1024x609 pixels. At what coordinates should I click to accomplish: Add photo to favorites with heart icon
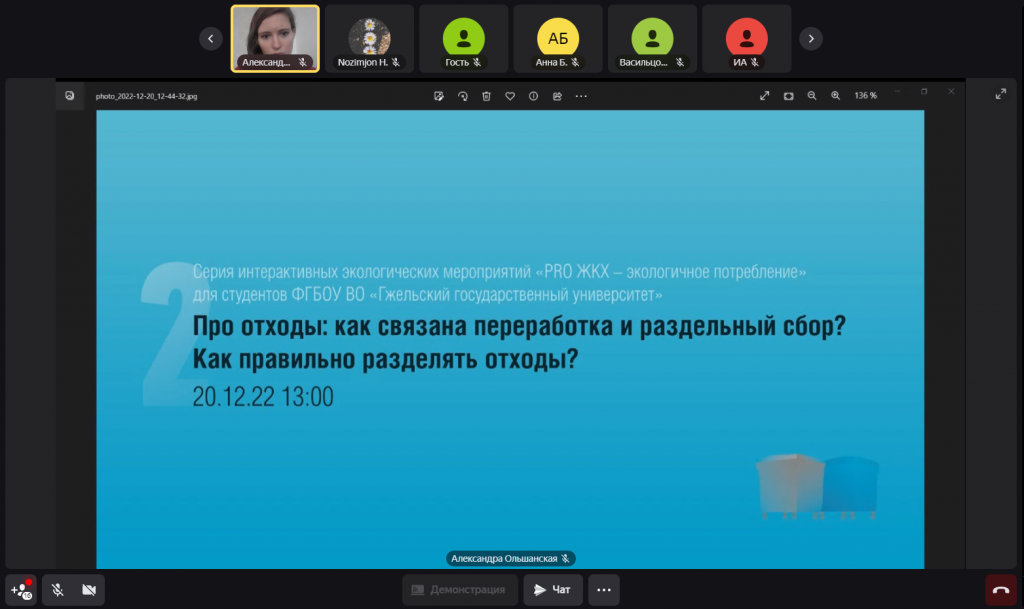click(x=510, y=96)
